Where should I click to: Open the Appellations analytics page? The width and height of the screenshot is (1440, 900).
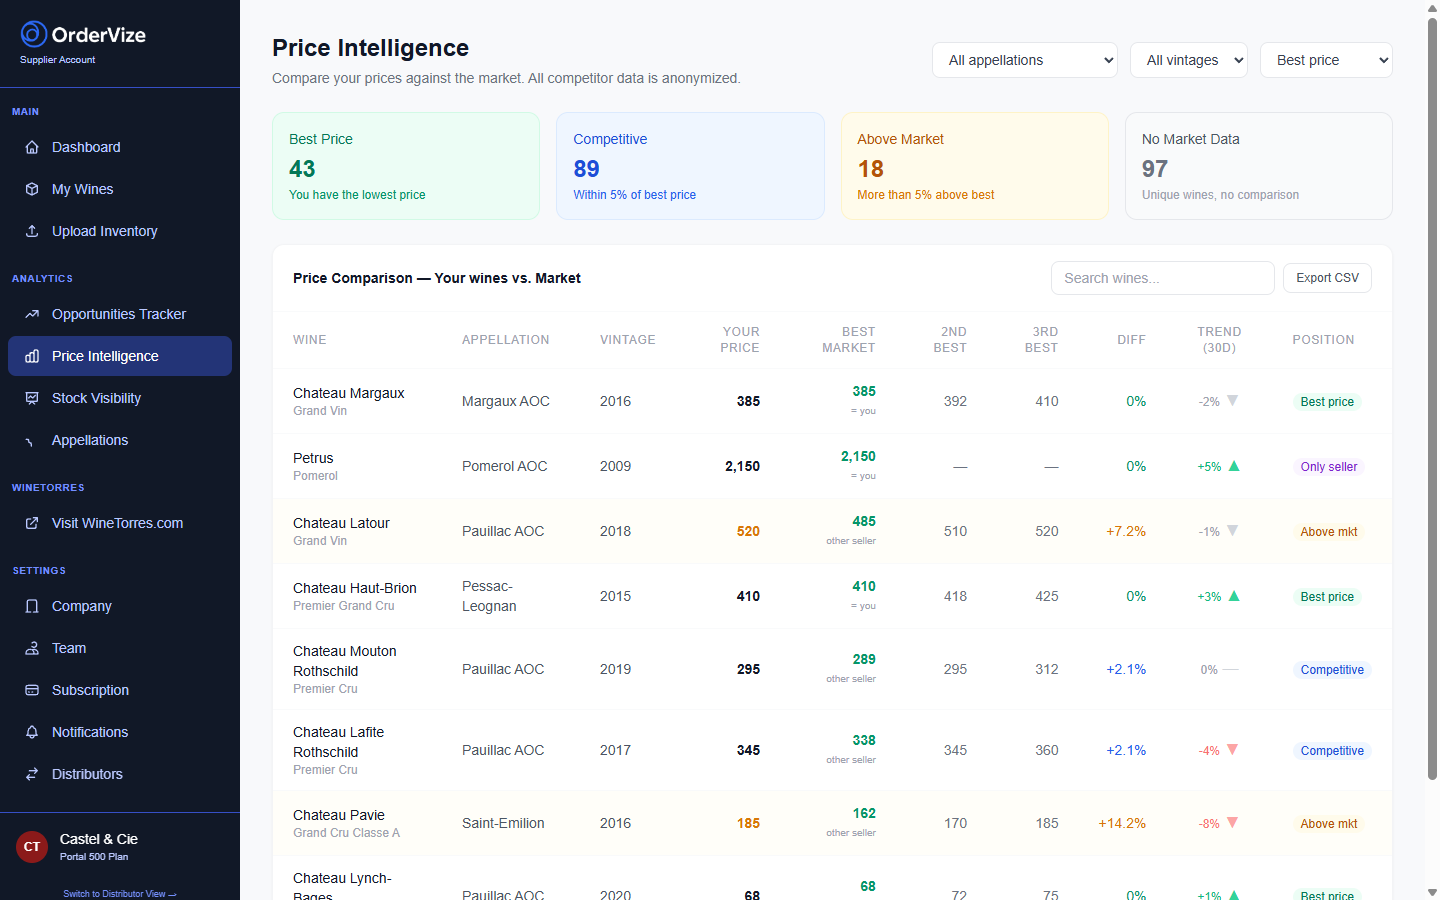click(x=120, y=440)
